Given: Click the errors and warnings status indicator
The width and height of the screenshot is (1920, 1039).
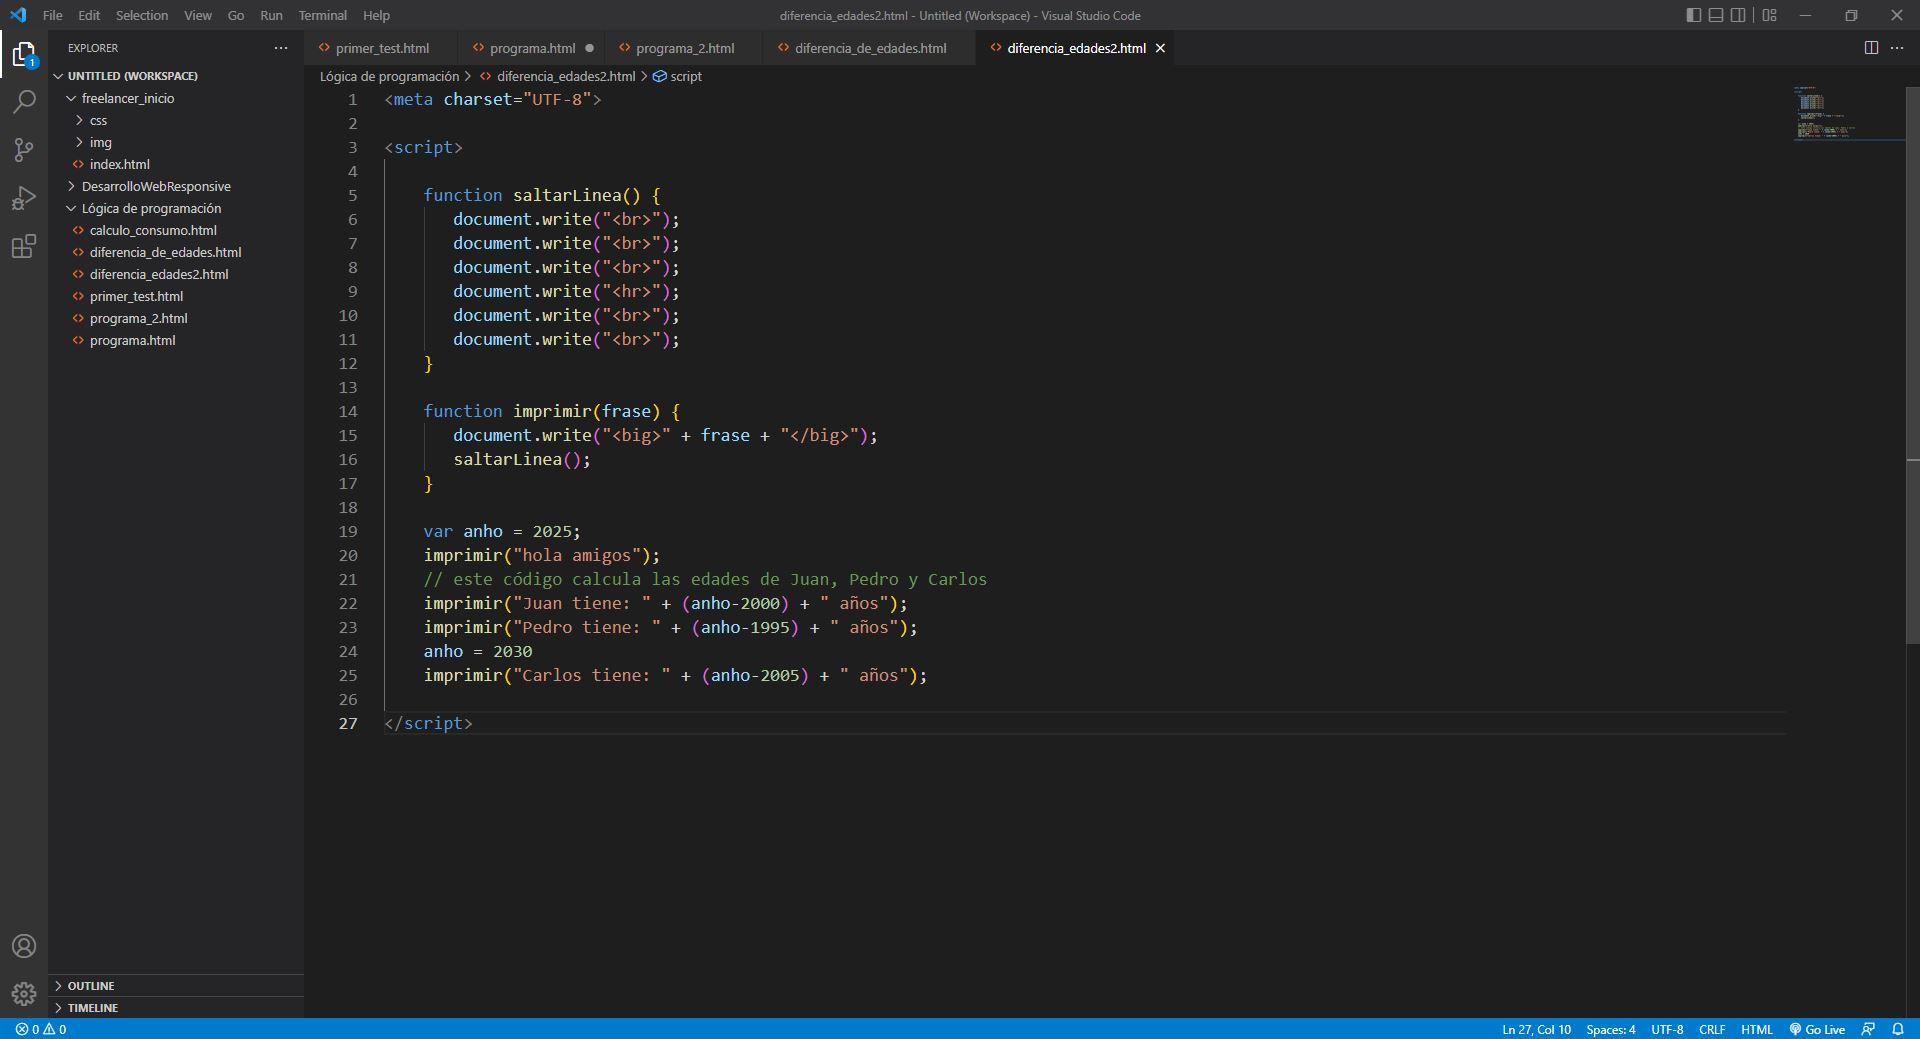Looking at the screenshot, I should [41, 1029].
